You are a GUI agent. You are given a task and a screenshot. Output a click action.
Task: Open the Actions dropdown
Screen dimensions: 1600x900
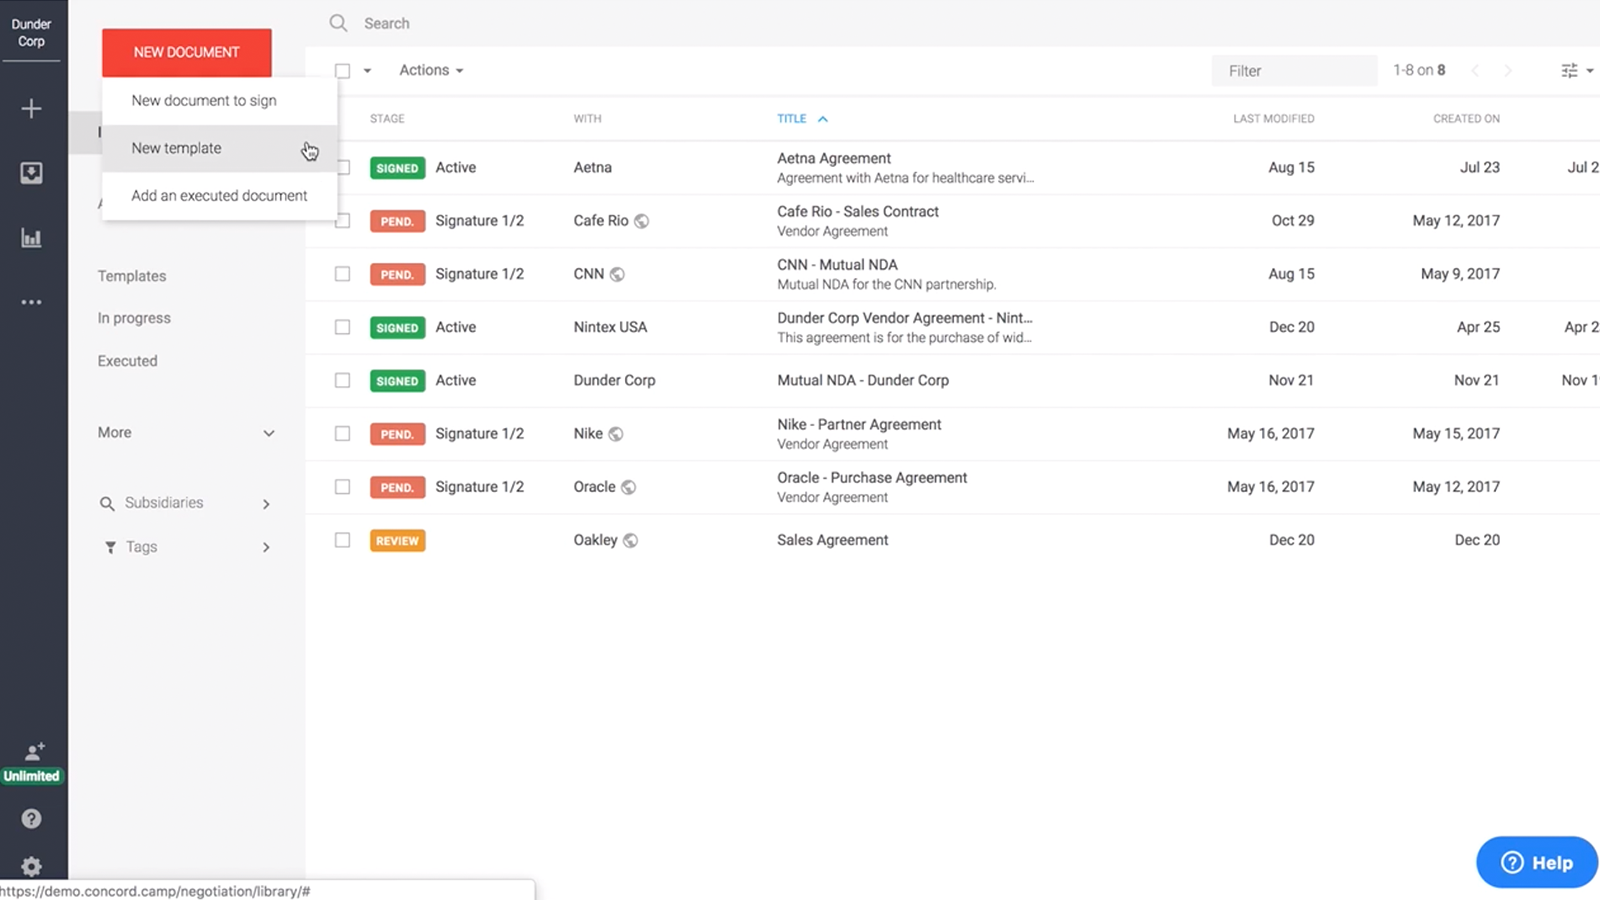coord(431,70)
